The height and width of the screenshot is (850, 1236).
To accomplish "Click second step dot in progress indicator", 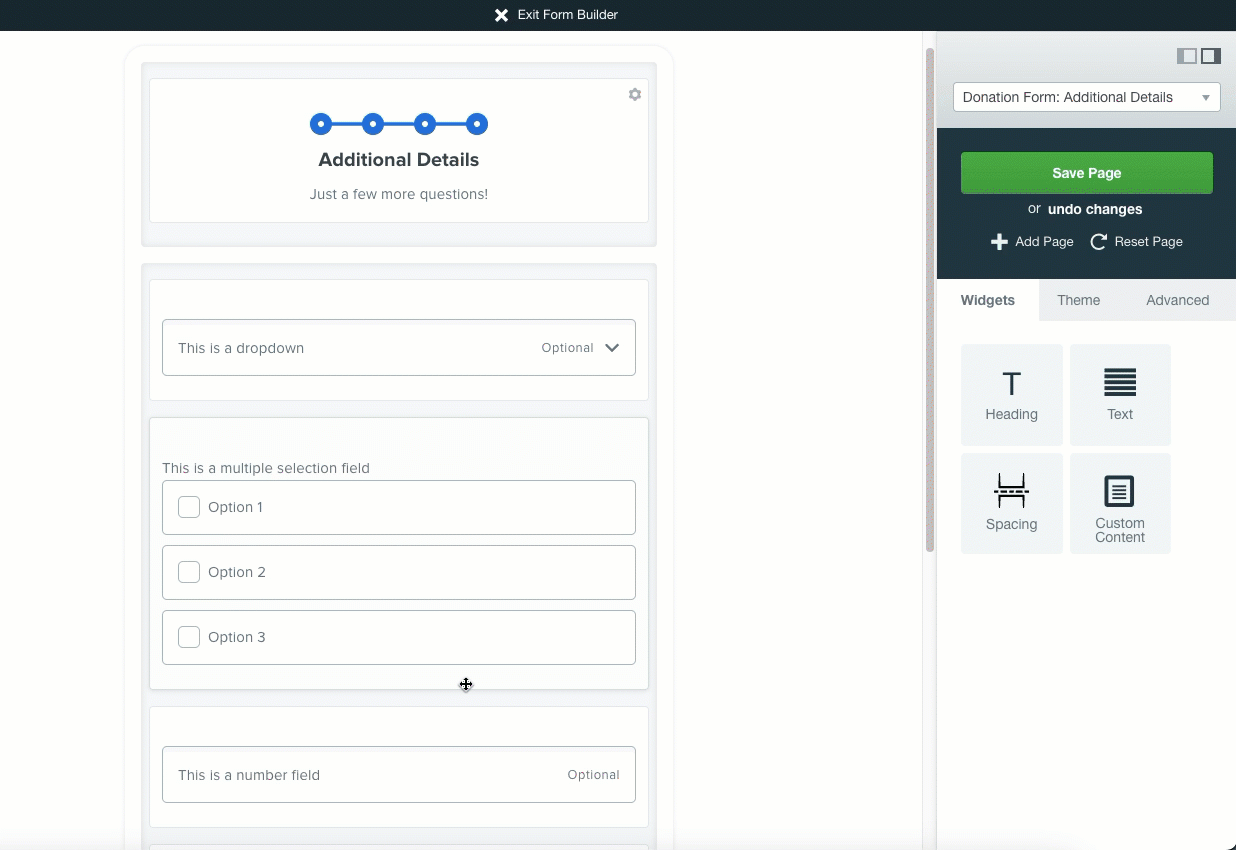I will coord(373,124).
